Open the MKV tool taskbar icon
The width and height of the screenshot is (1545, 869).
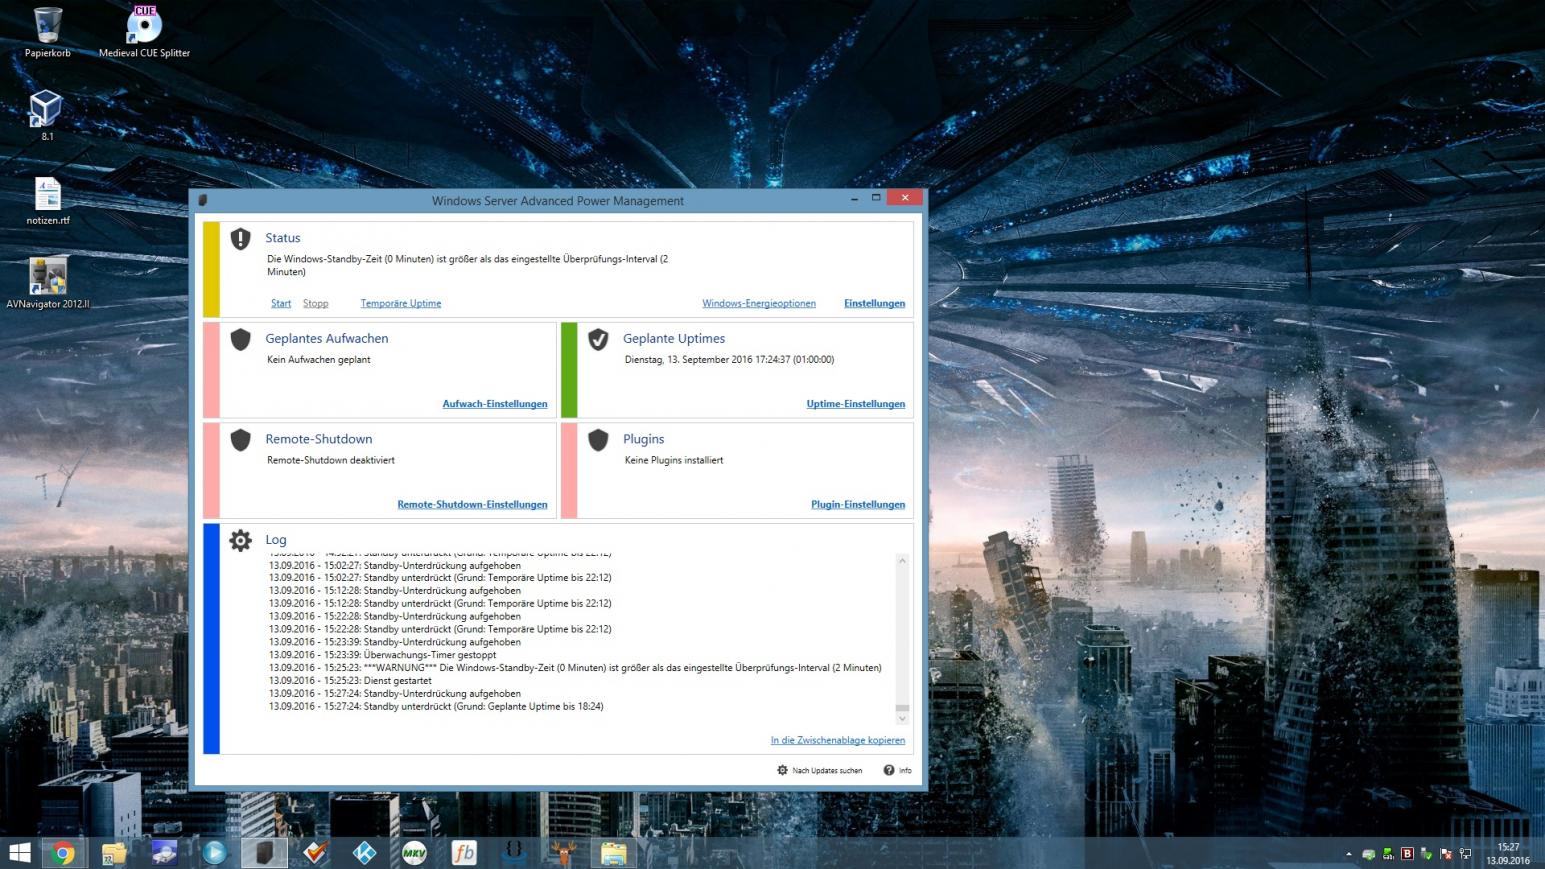point(414,853)
